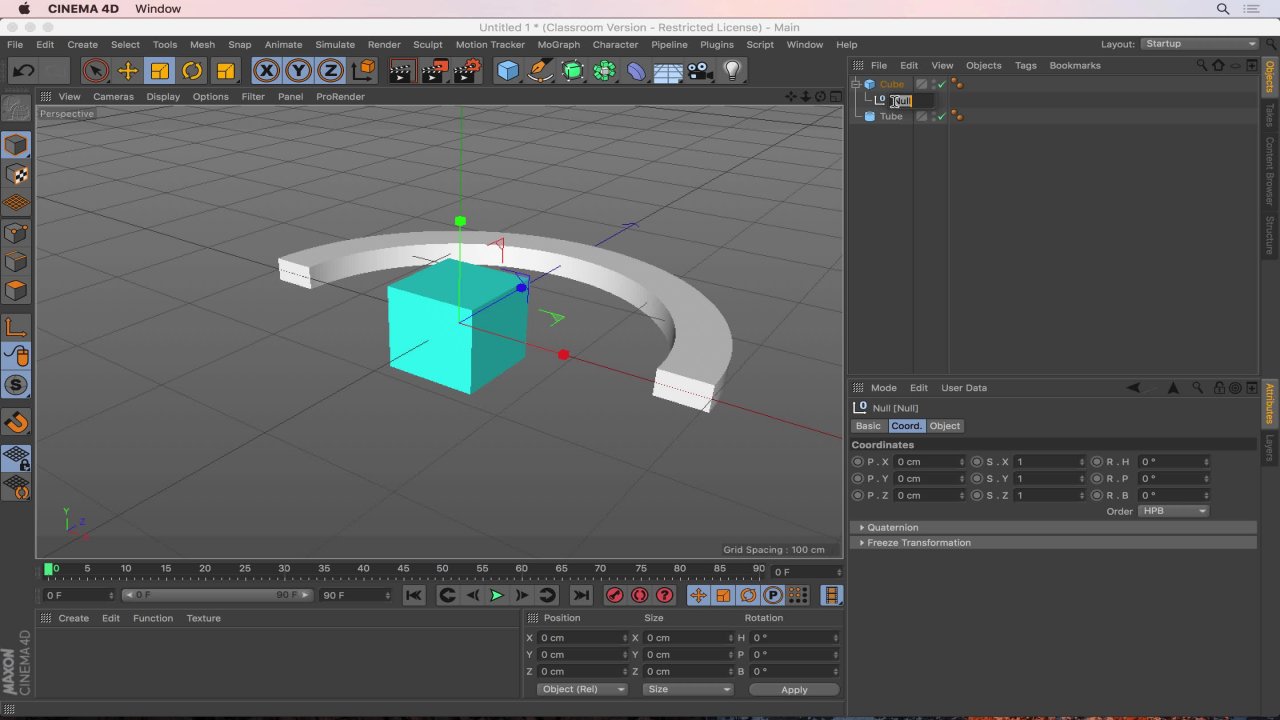Click the Render View clapperboard icon
The width and height of the screenshot is (1280, 720).
[x=402, y=70]
